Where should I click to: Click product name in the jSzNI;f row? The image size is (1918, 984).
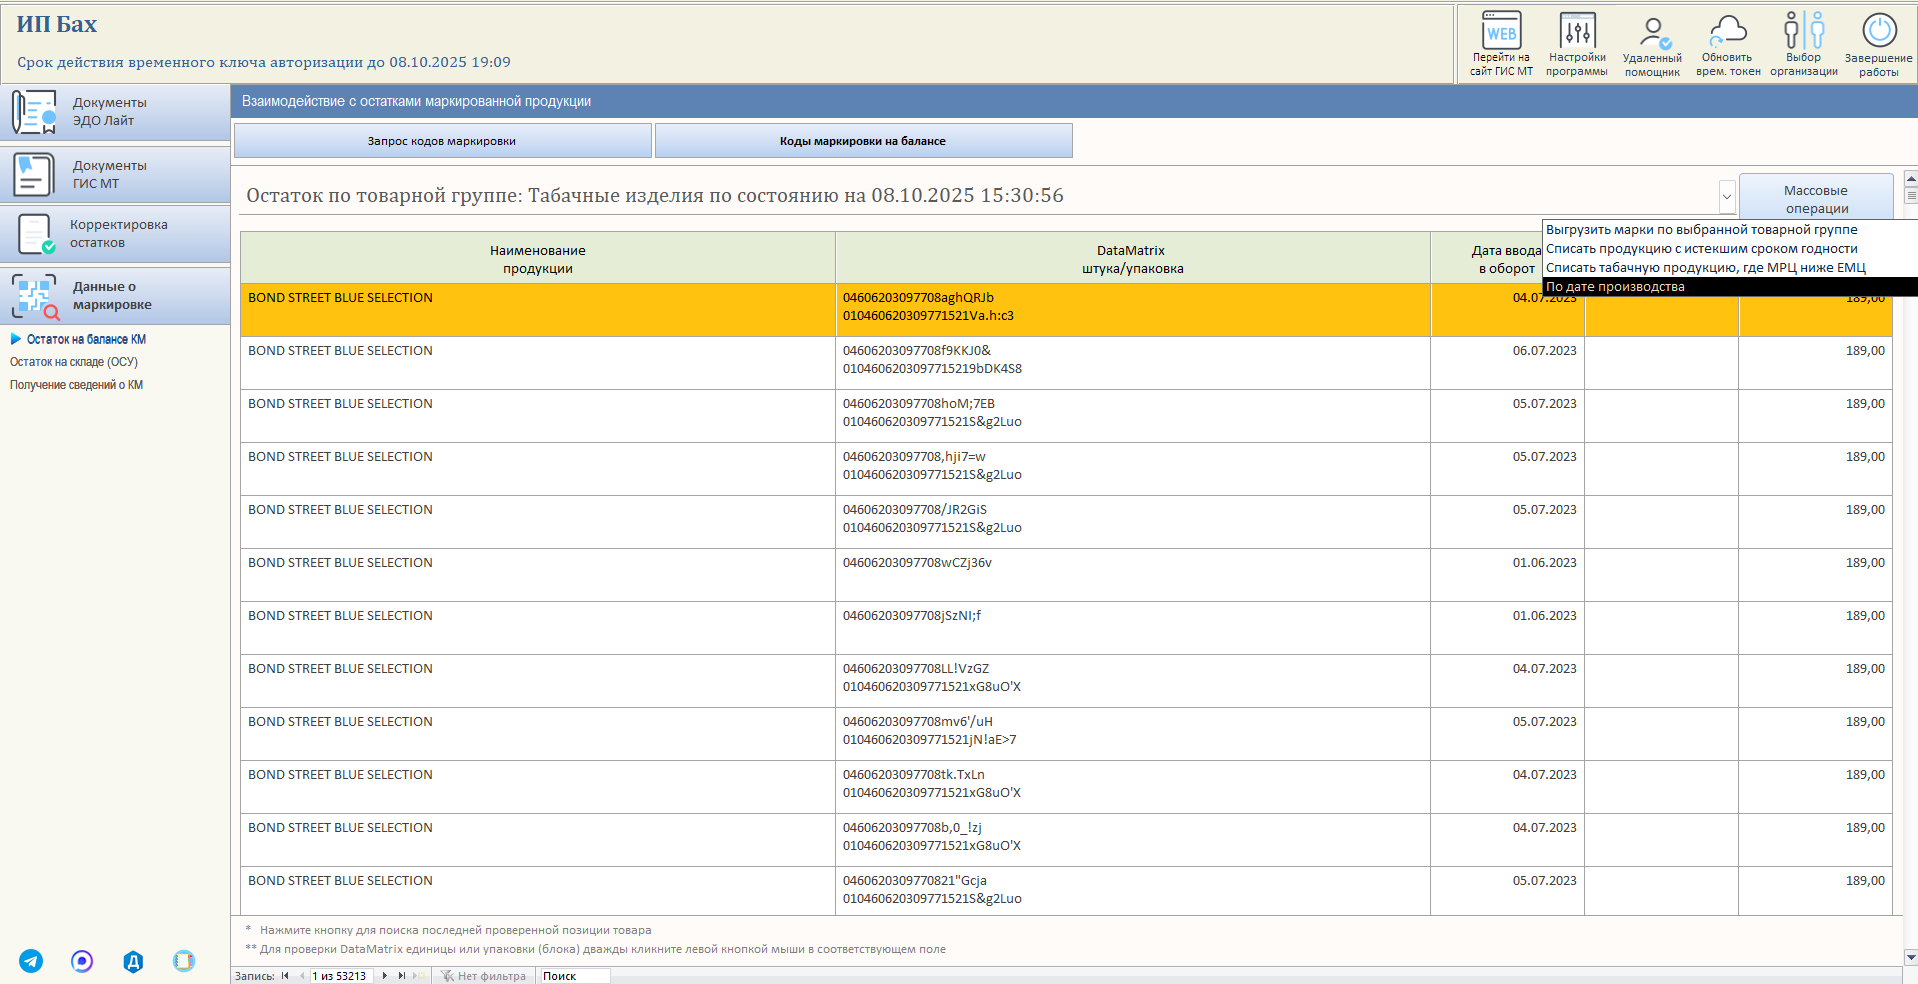pyautogui.click(x=340, y=616)
